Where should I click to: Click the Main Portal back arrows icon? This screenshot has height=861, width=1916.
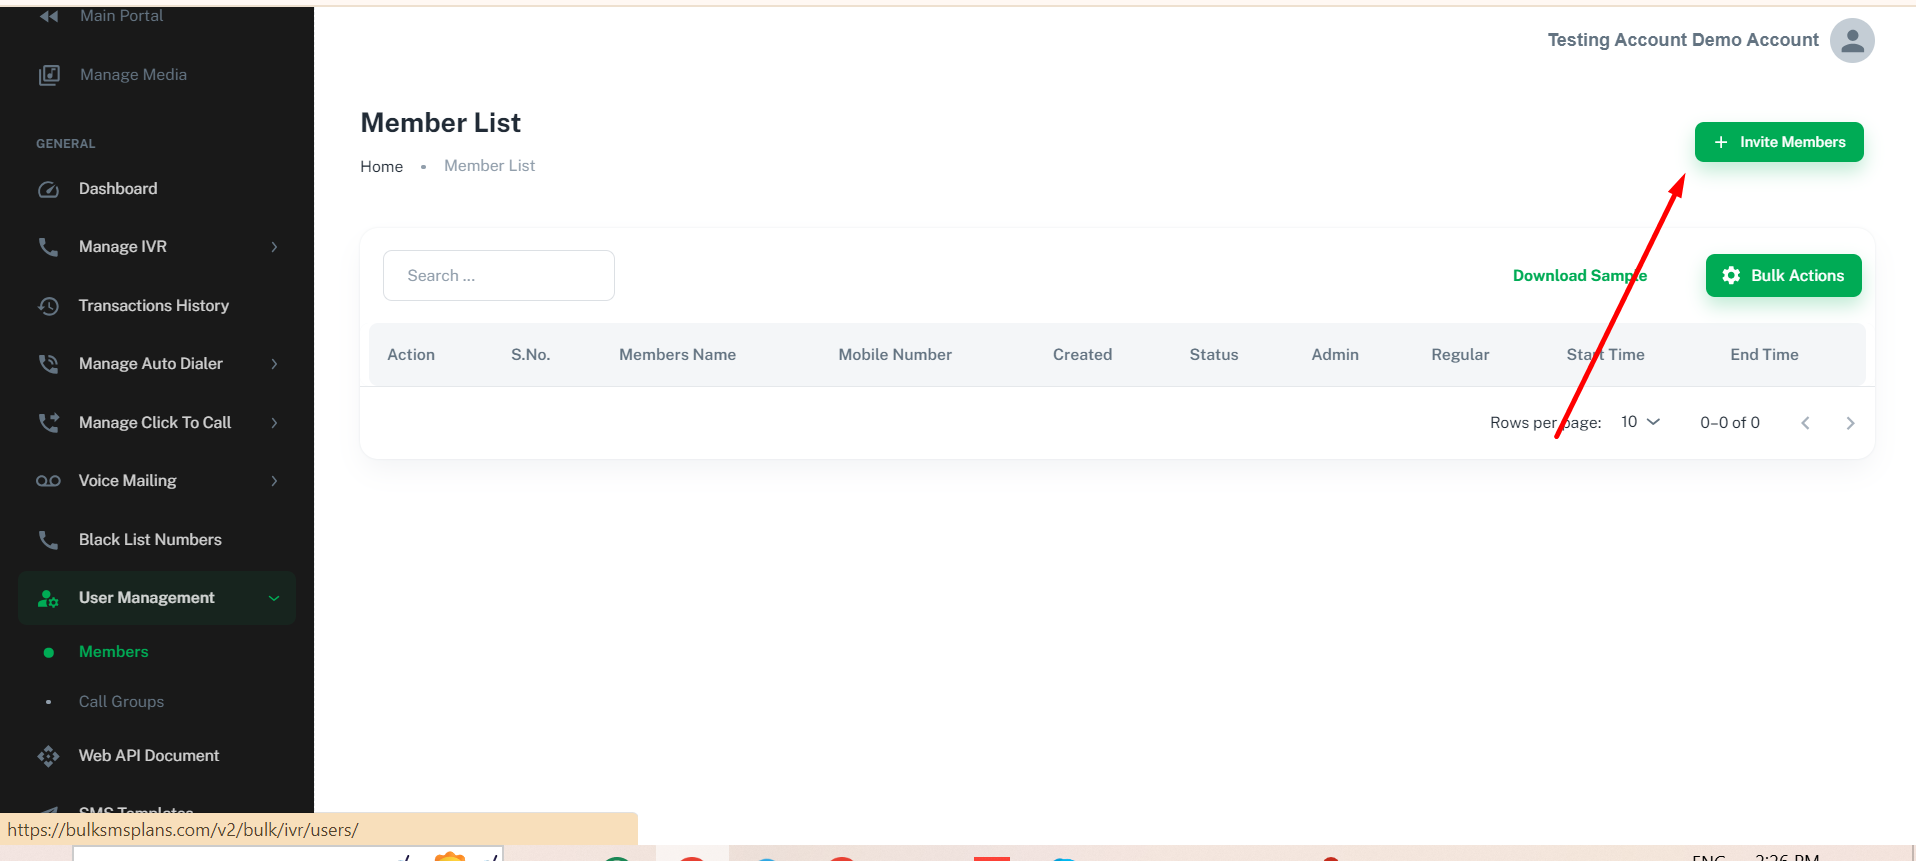pyautogui.click(x=49, y=16)
